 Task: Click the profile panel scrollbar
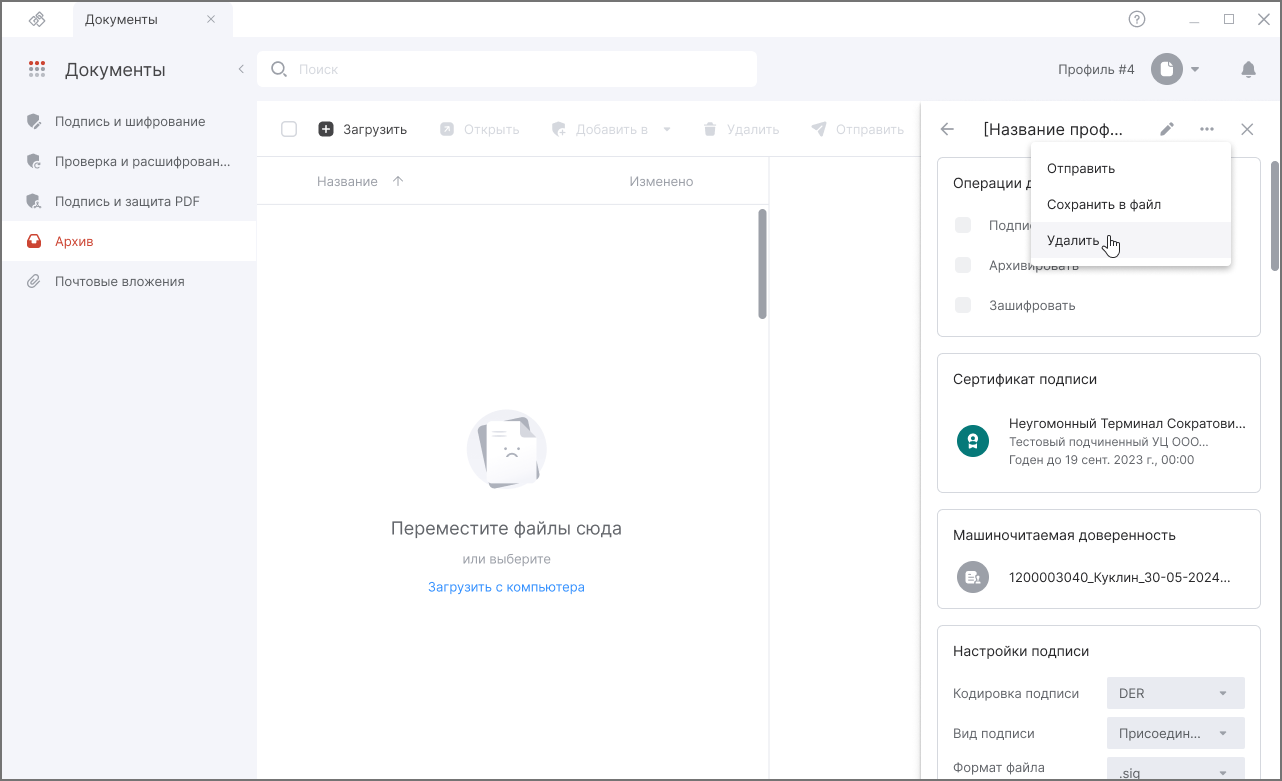tap(1275, 215)
